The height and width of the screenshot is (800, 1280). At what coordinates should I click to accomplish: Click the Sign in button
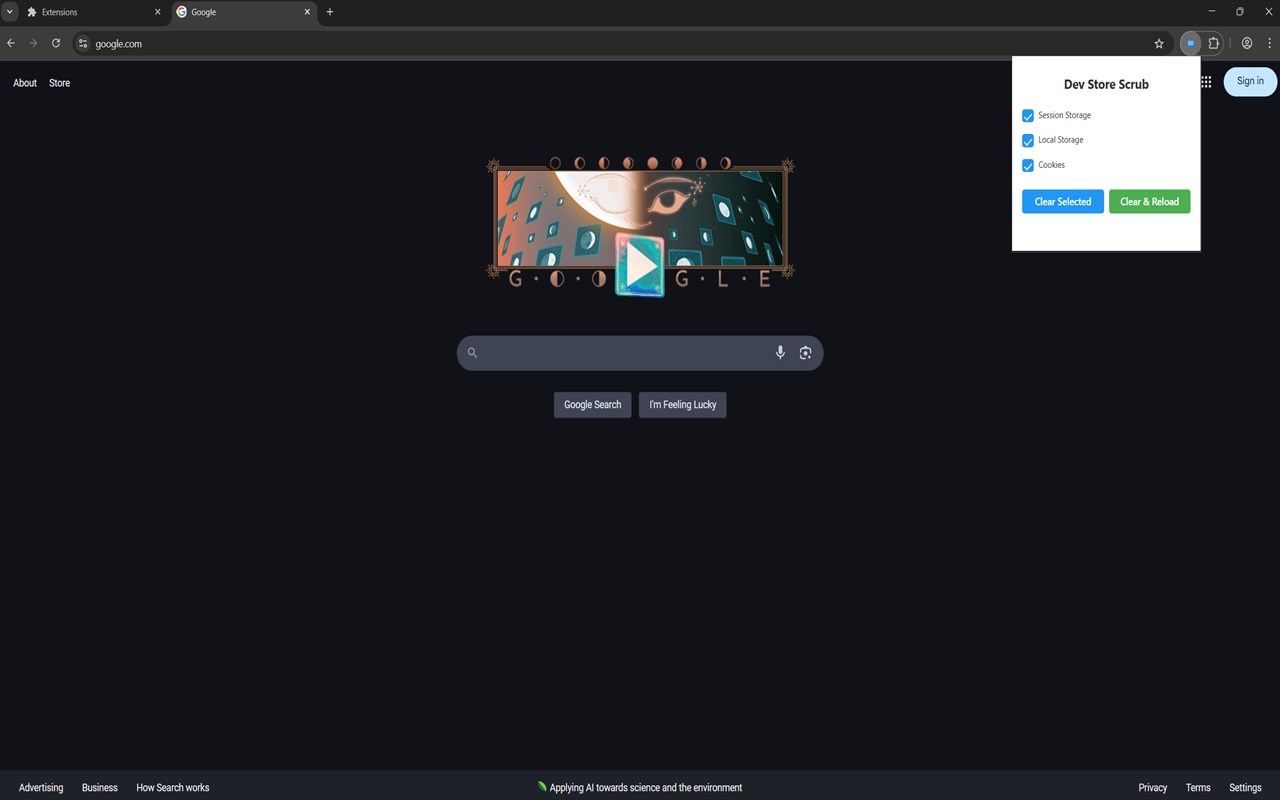coord(1250,81)
